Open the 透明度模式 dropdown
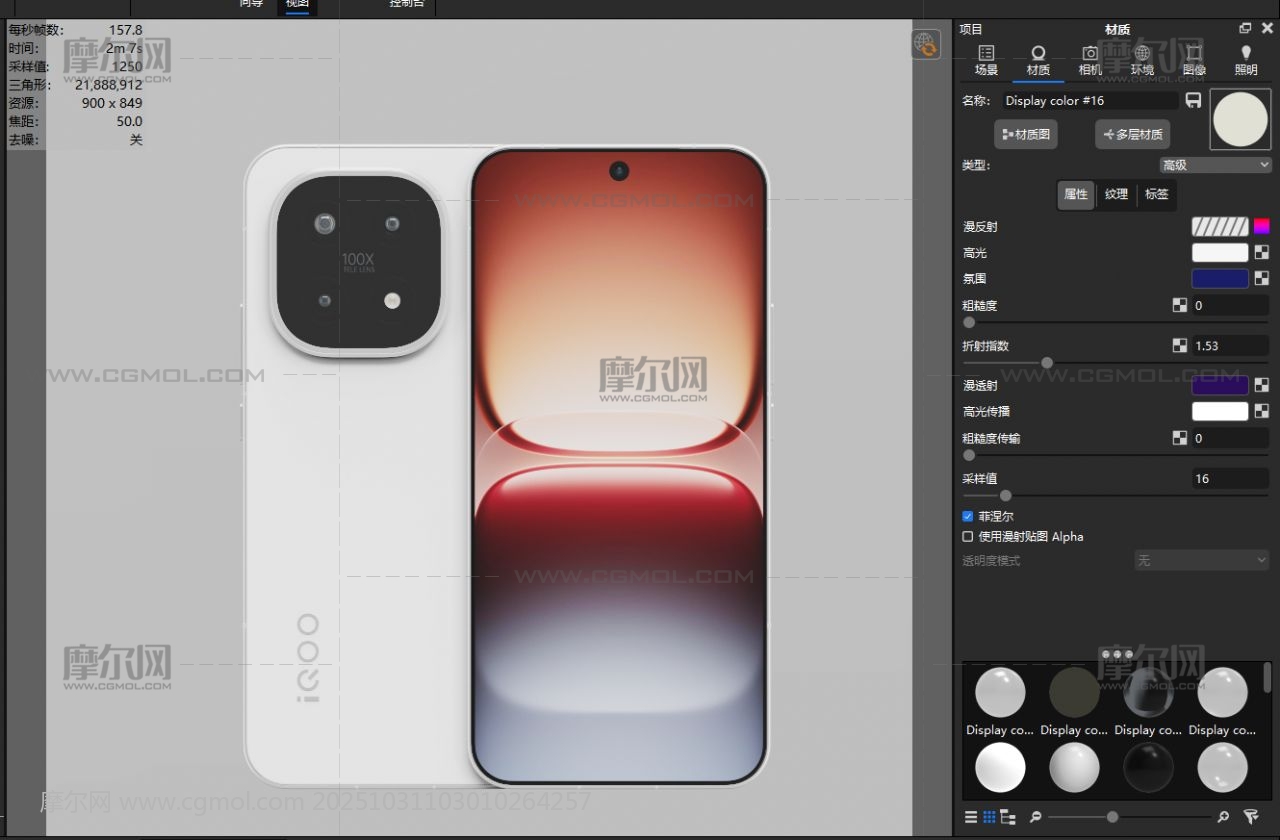Viewport: 1280px width, 840px height. tap(1201, 561)
